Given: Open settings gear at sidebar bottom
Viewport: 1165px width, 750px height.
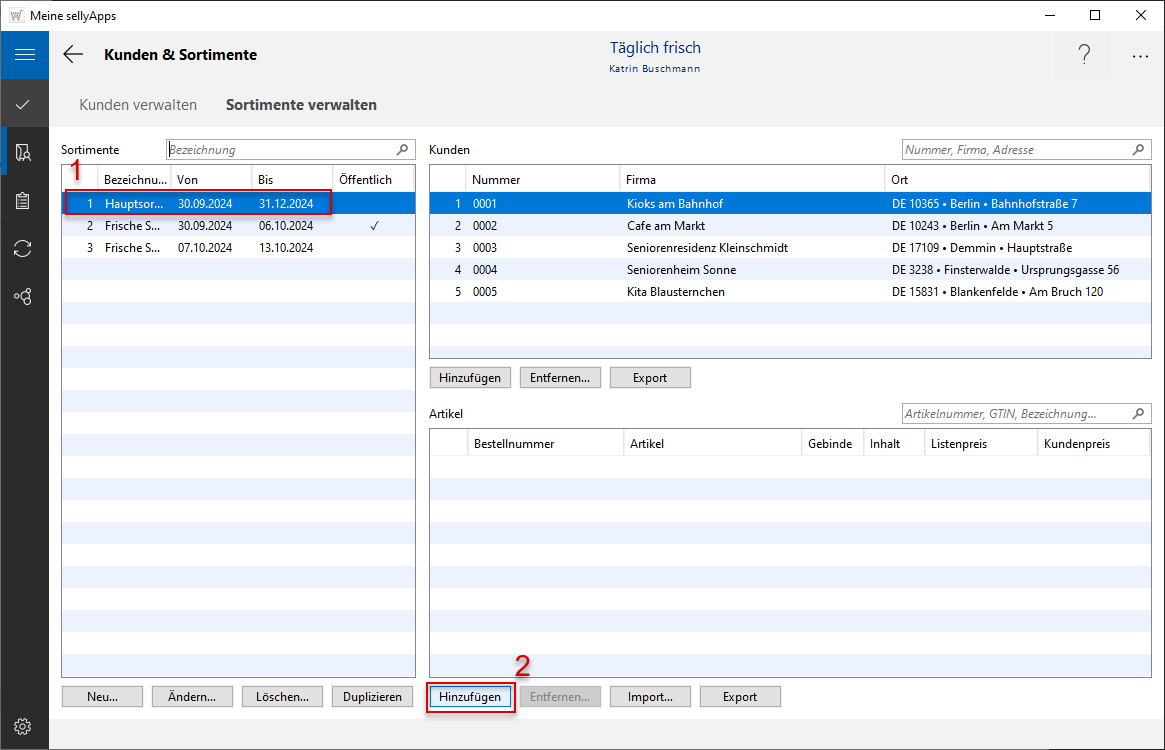Looking at the screenshot, I should point(24,726).
